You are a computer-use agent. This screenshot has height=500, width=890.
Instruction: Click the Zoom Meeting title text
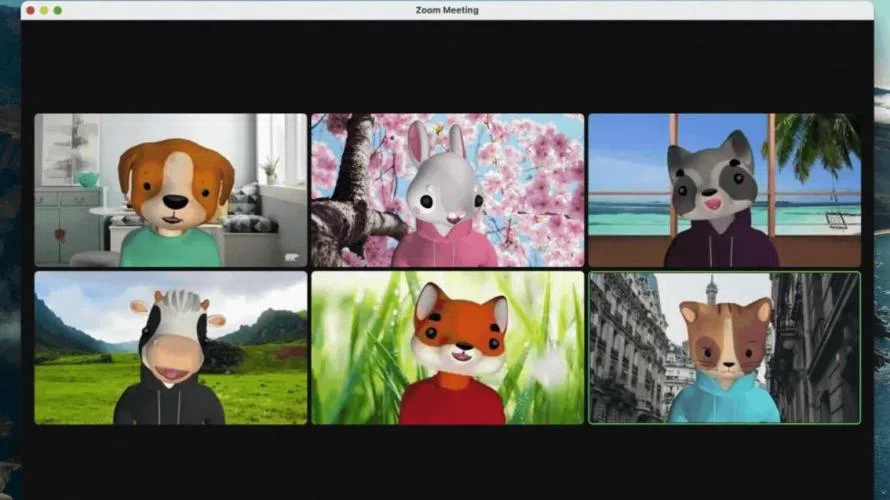pyautogui.click(x=447, y=10)
